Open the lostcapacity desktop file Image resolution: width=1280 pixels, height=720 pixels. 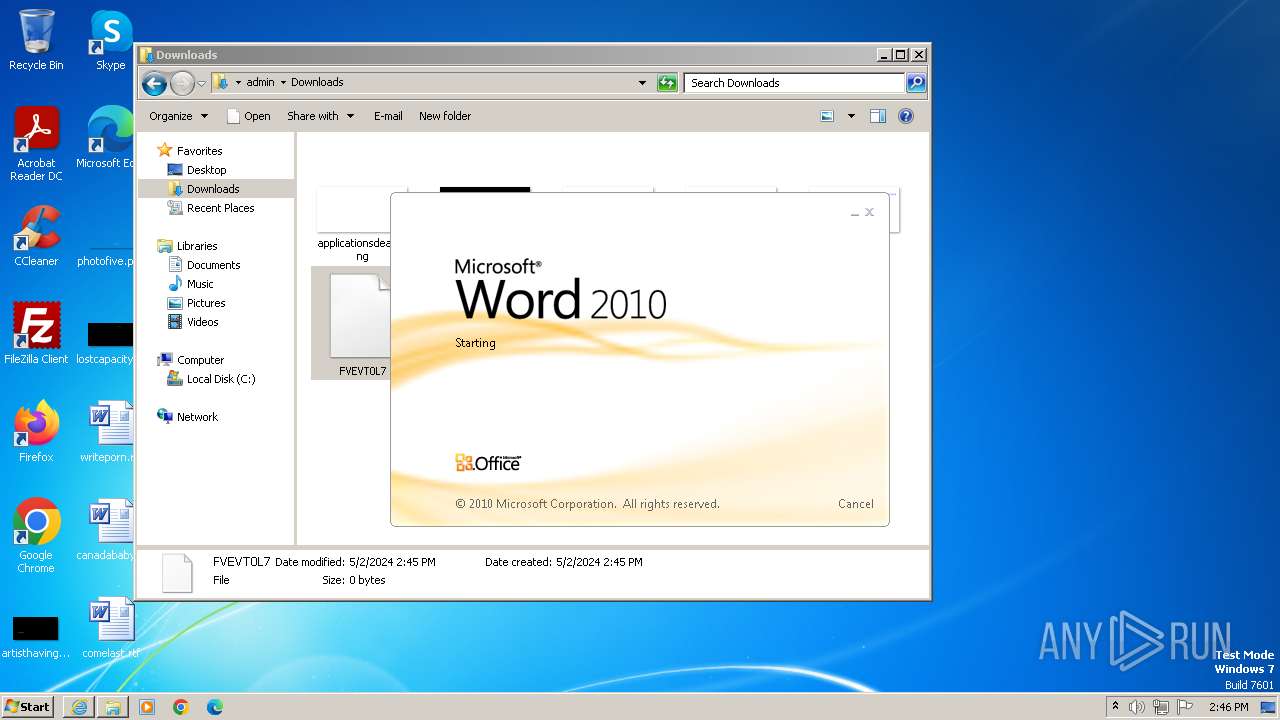click(x=106, y=342)
